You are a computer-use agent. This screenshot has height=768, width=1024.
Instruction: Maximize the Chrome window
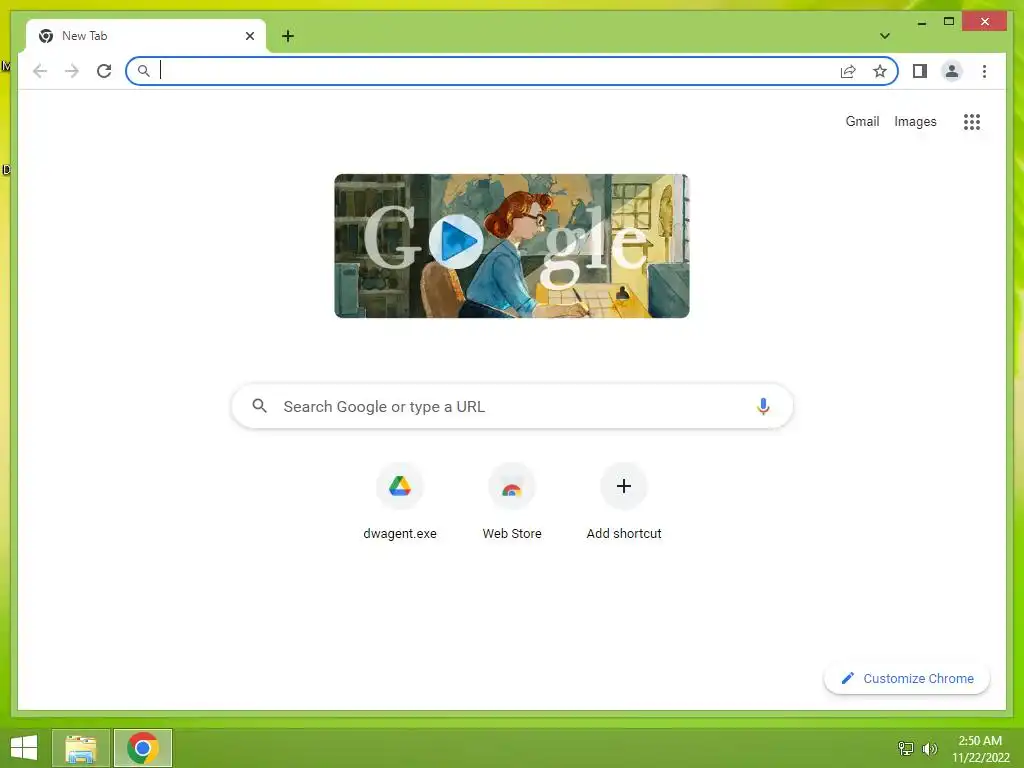(949, 22)
